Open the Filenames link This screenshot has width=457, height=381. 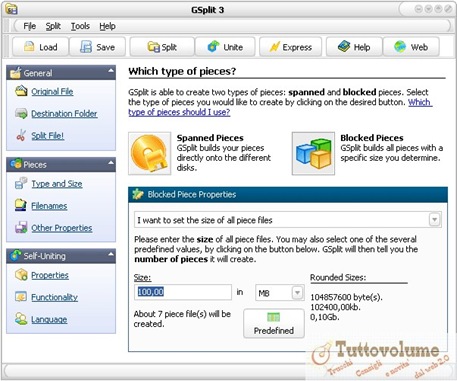[49, 206]
